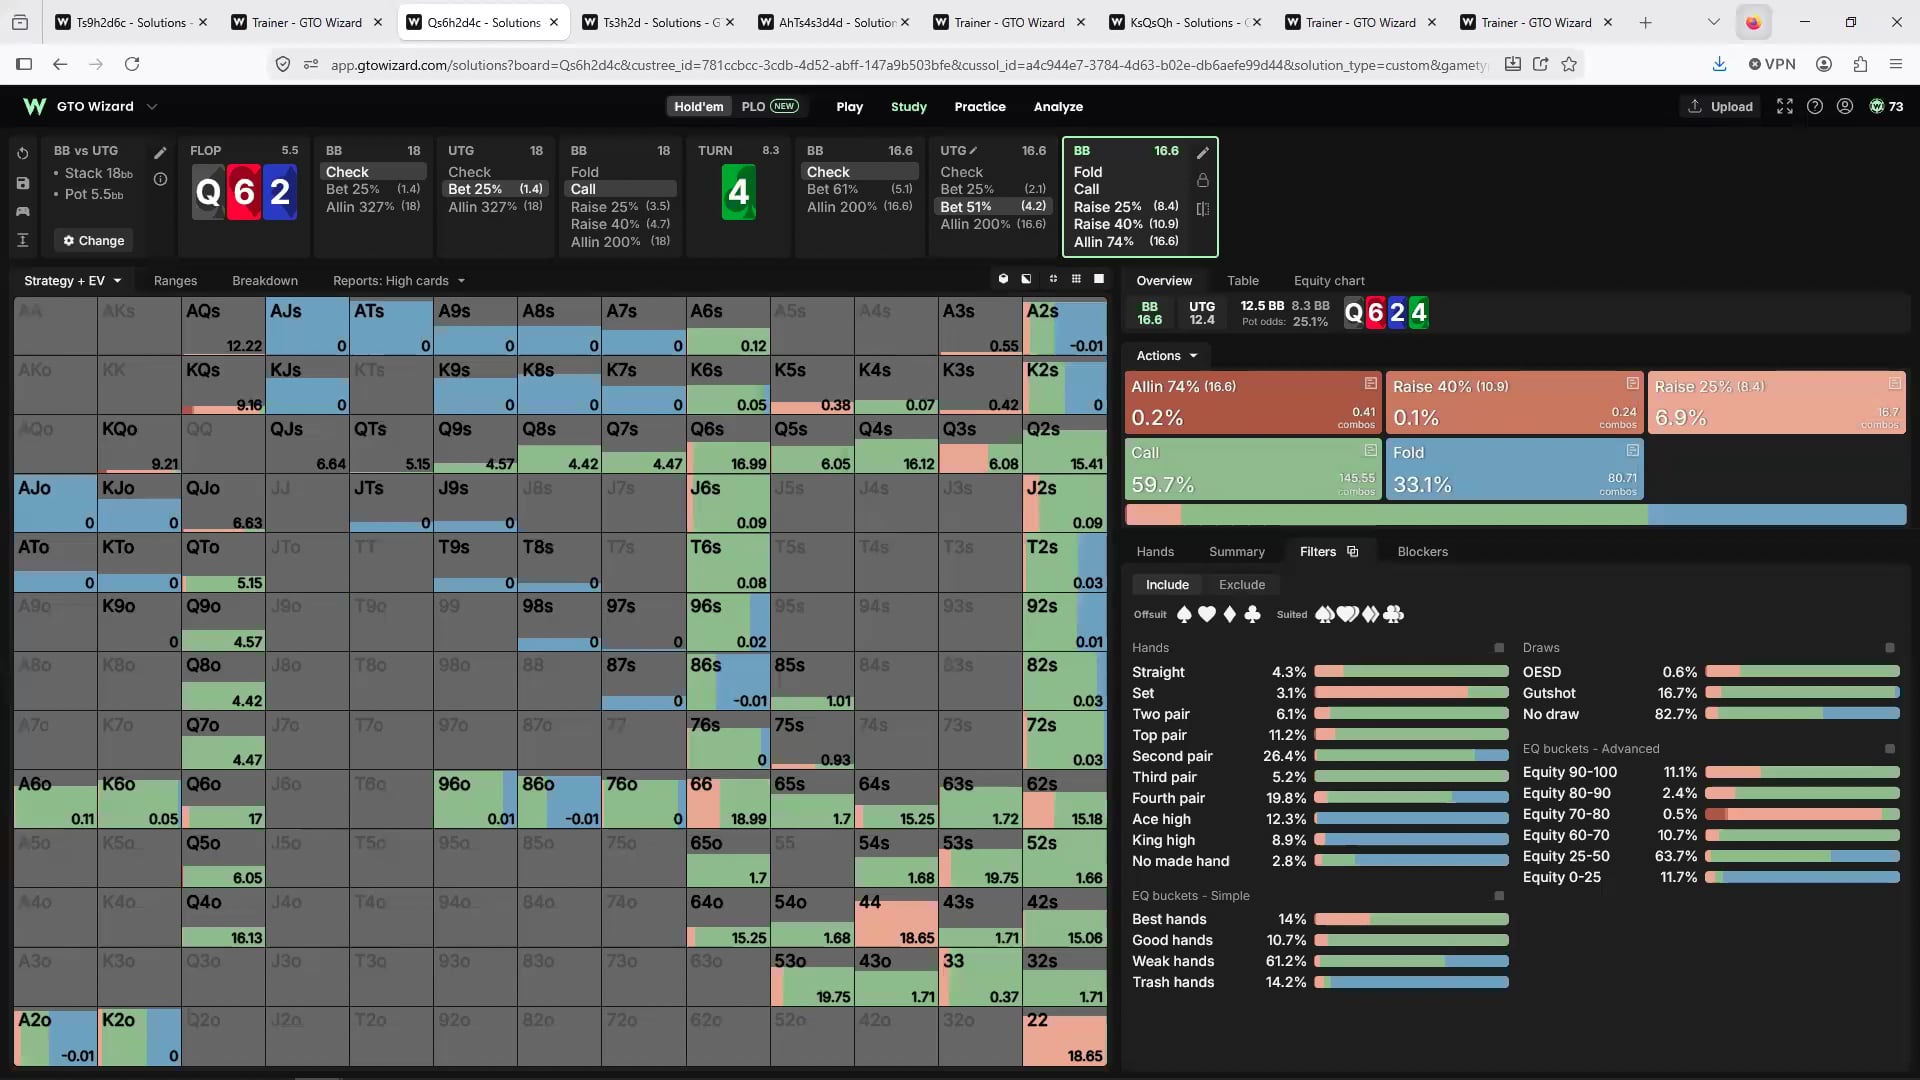Click the lock icon in the active BB action card
The image size is (1920, 1080).
pos(1203,180)
